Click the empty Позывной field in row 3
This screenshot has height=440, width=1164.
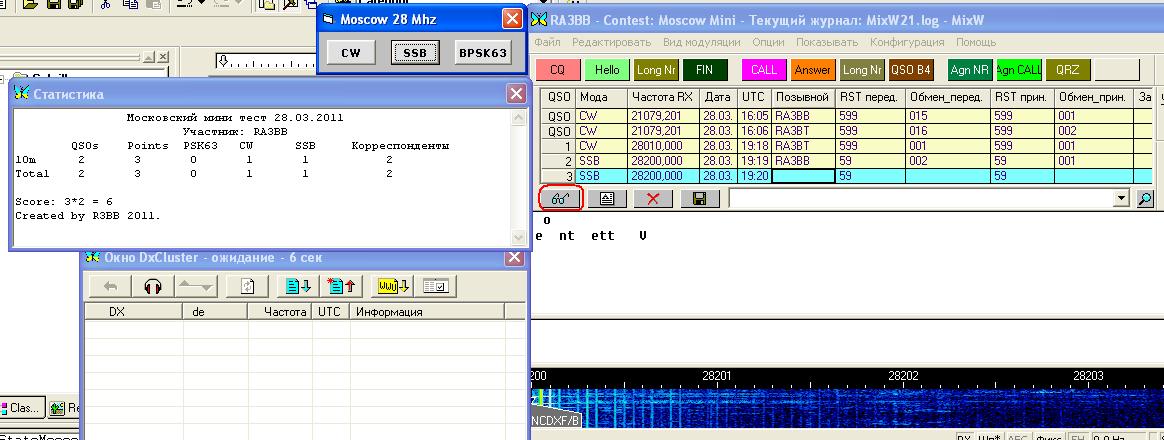[x=802, y=176]
